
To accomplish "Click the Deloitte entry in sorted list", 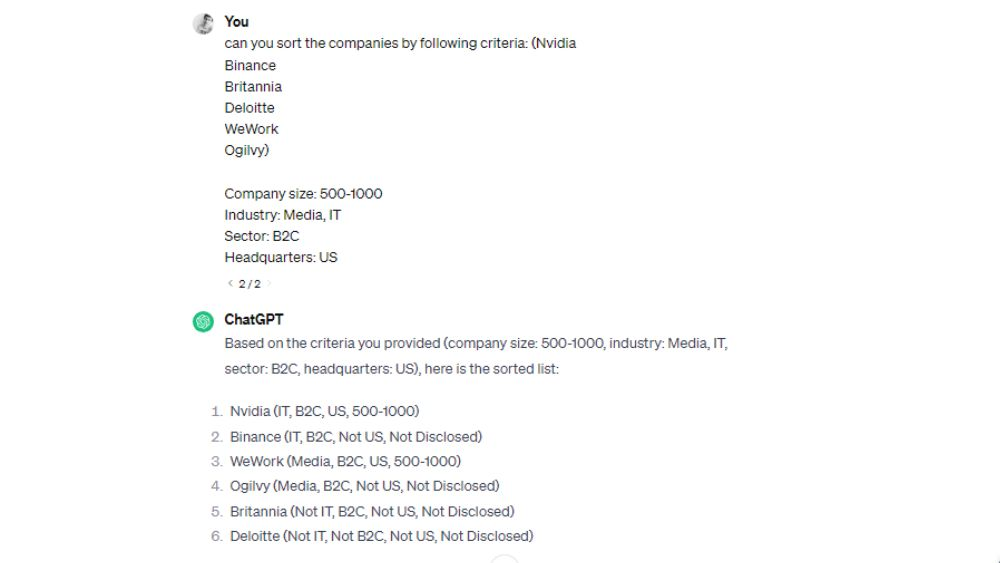I will 381,536.
